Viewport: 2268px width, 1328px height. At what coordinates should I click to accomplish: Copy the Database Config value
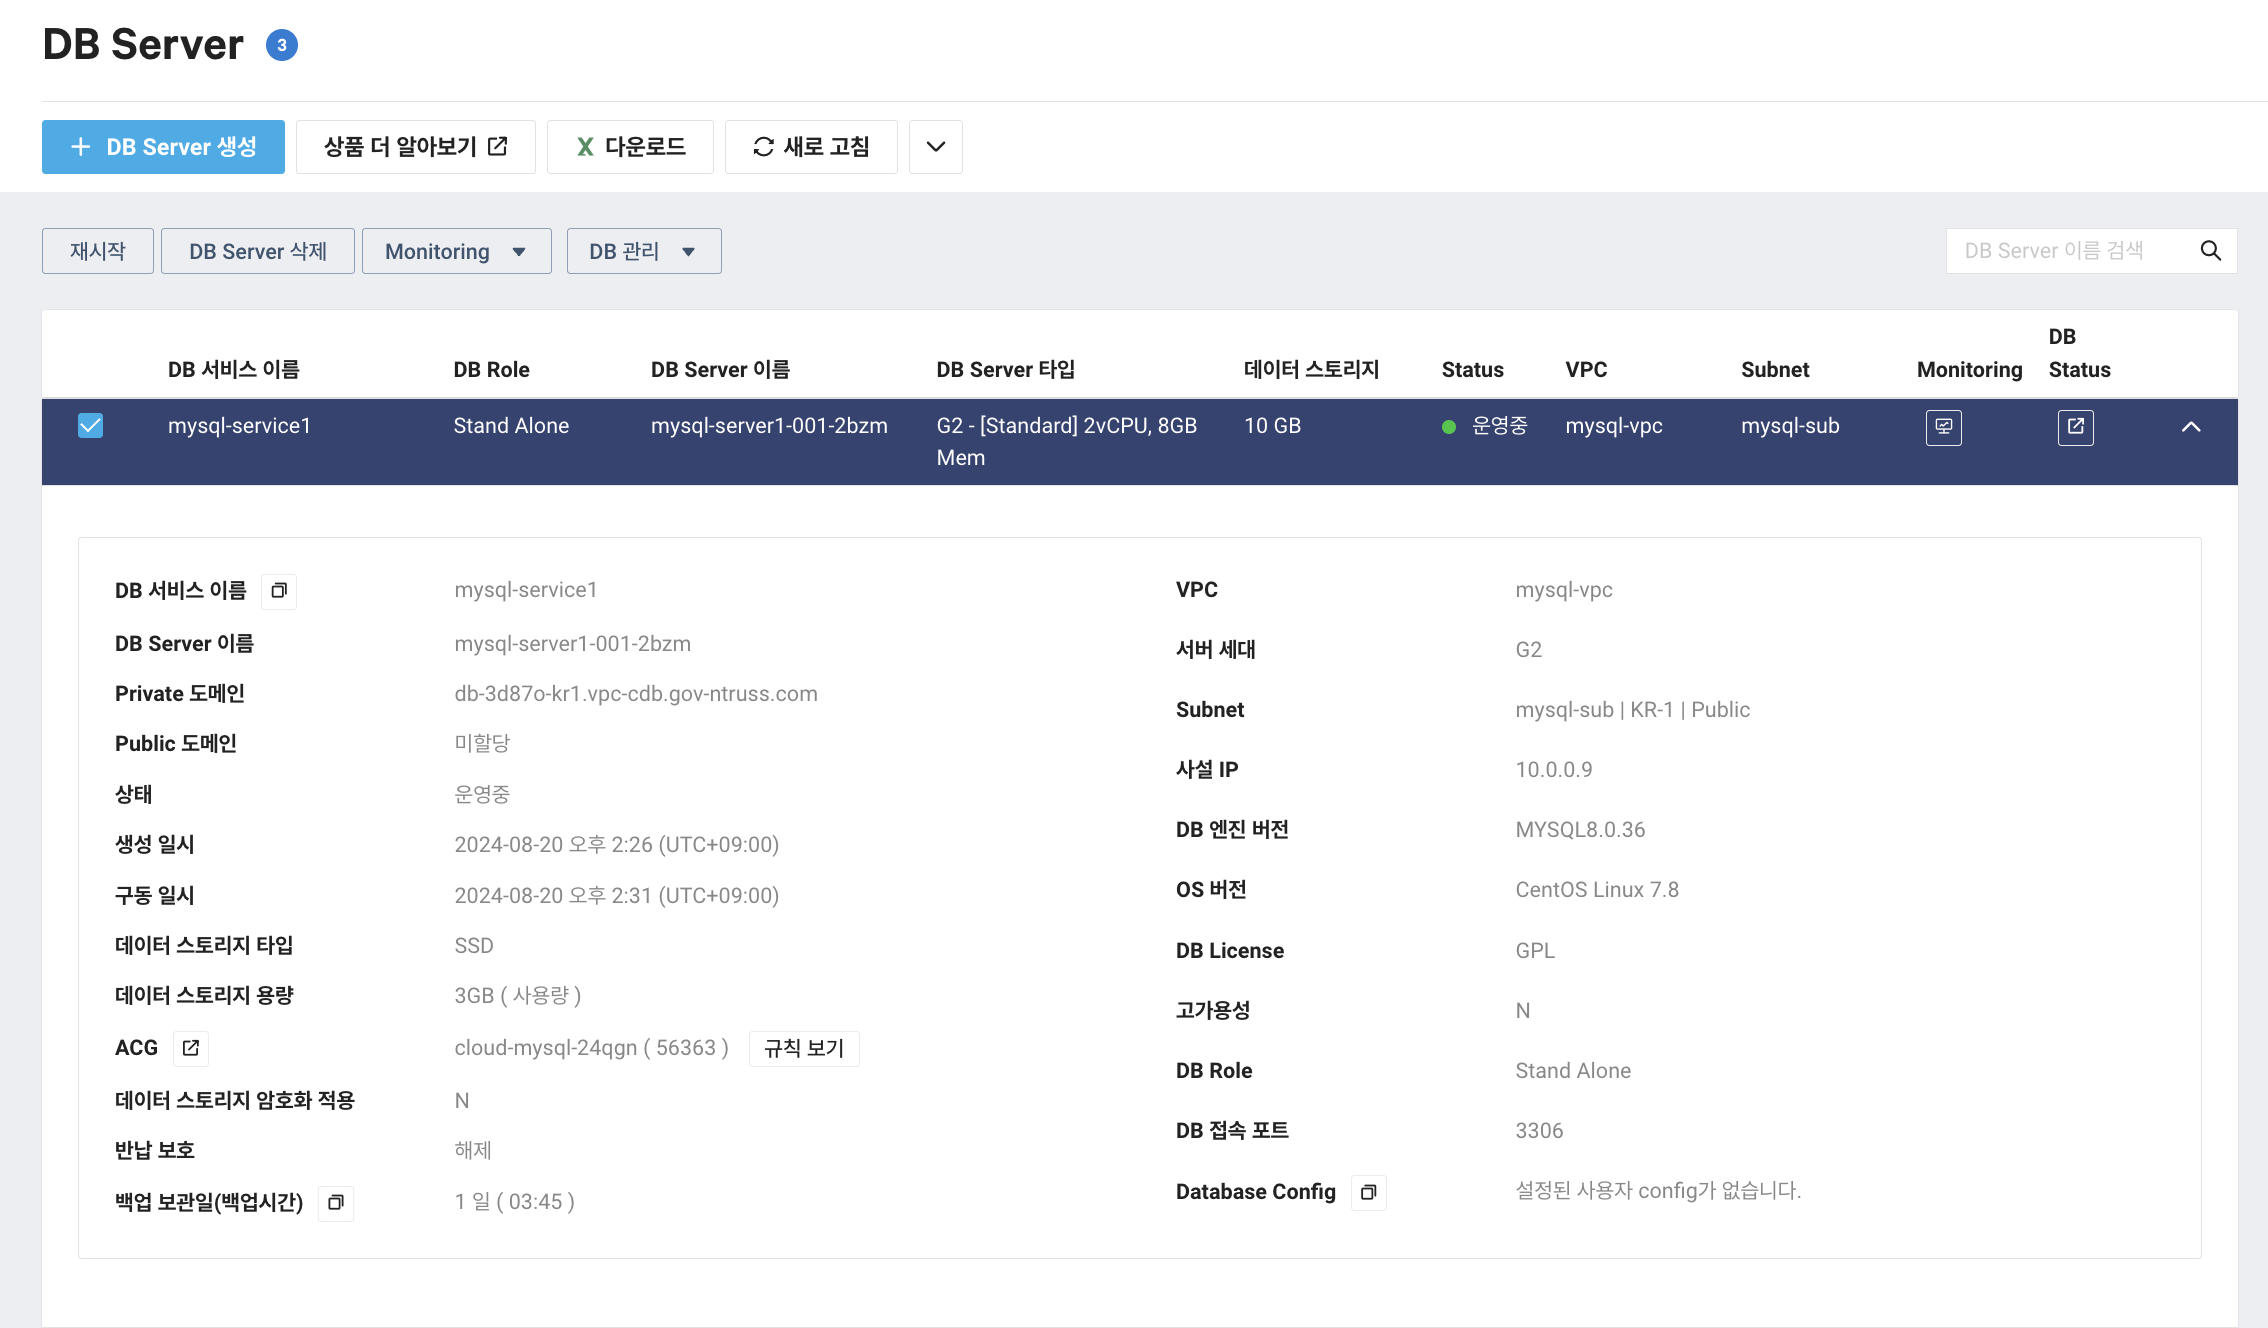pyautogui.click(x=1369, y=1192)
